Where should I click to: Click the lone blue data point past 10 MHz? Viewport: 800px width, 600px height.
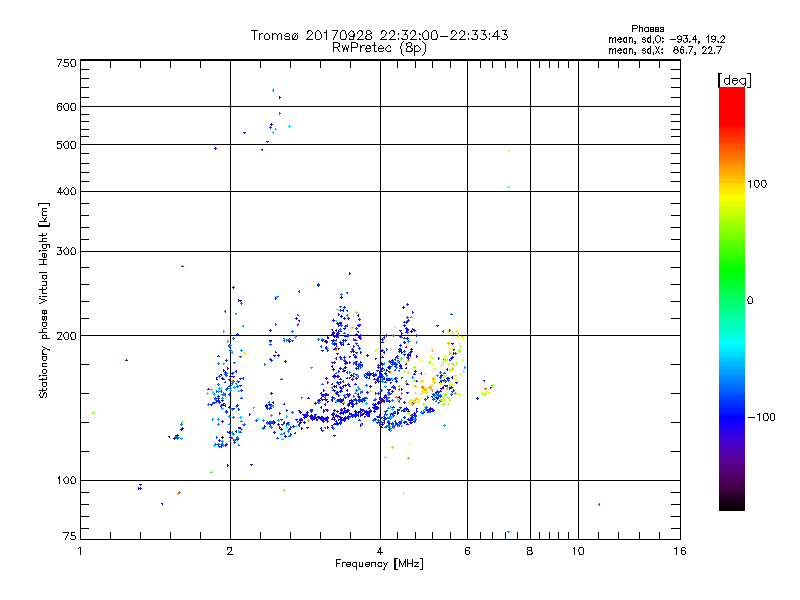(599, 505)
